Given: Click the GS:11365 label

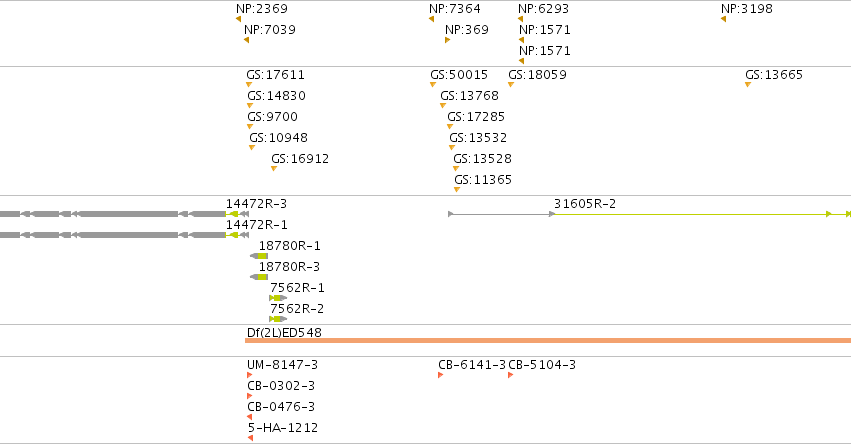Looking at the screenshot, I should tap(483, 180).
